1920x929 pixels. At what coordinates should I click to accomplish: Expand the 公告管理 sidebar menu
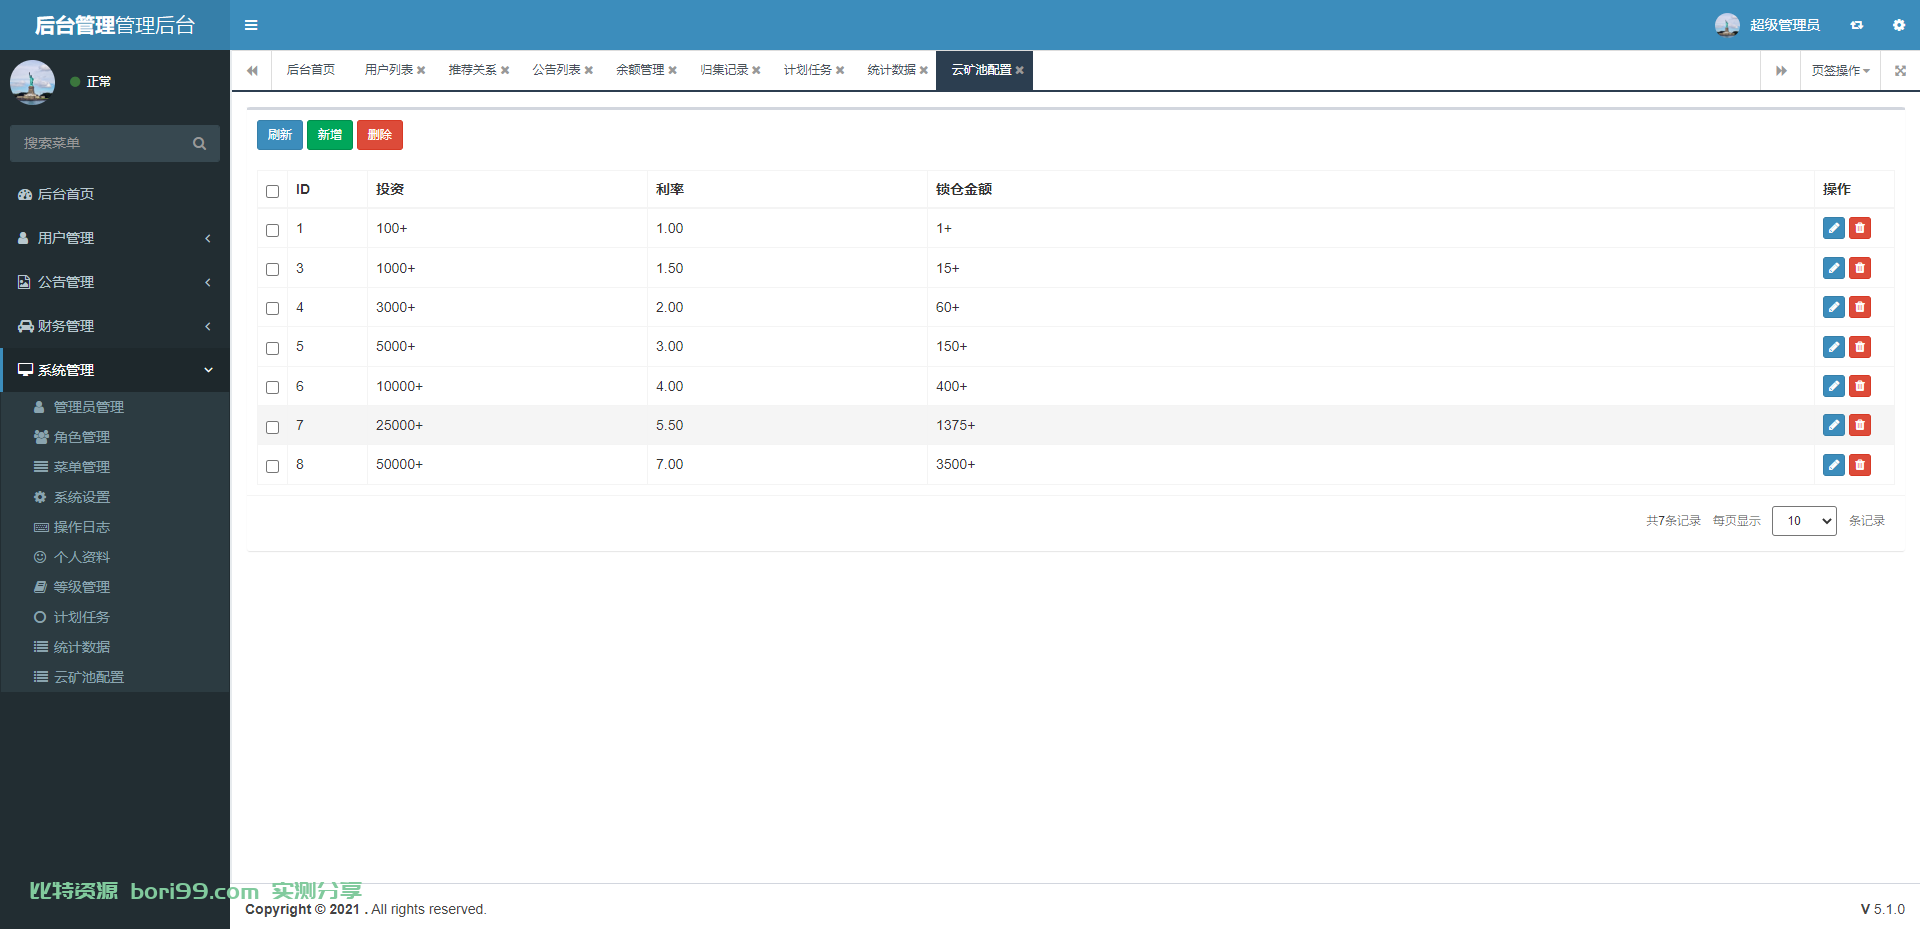[x=115, y=282]
